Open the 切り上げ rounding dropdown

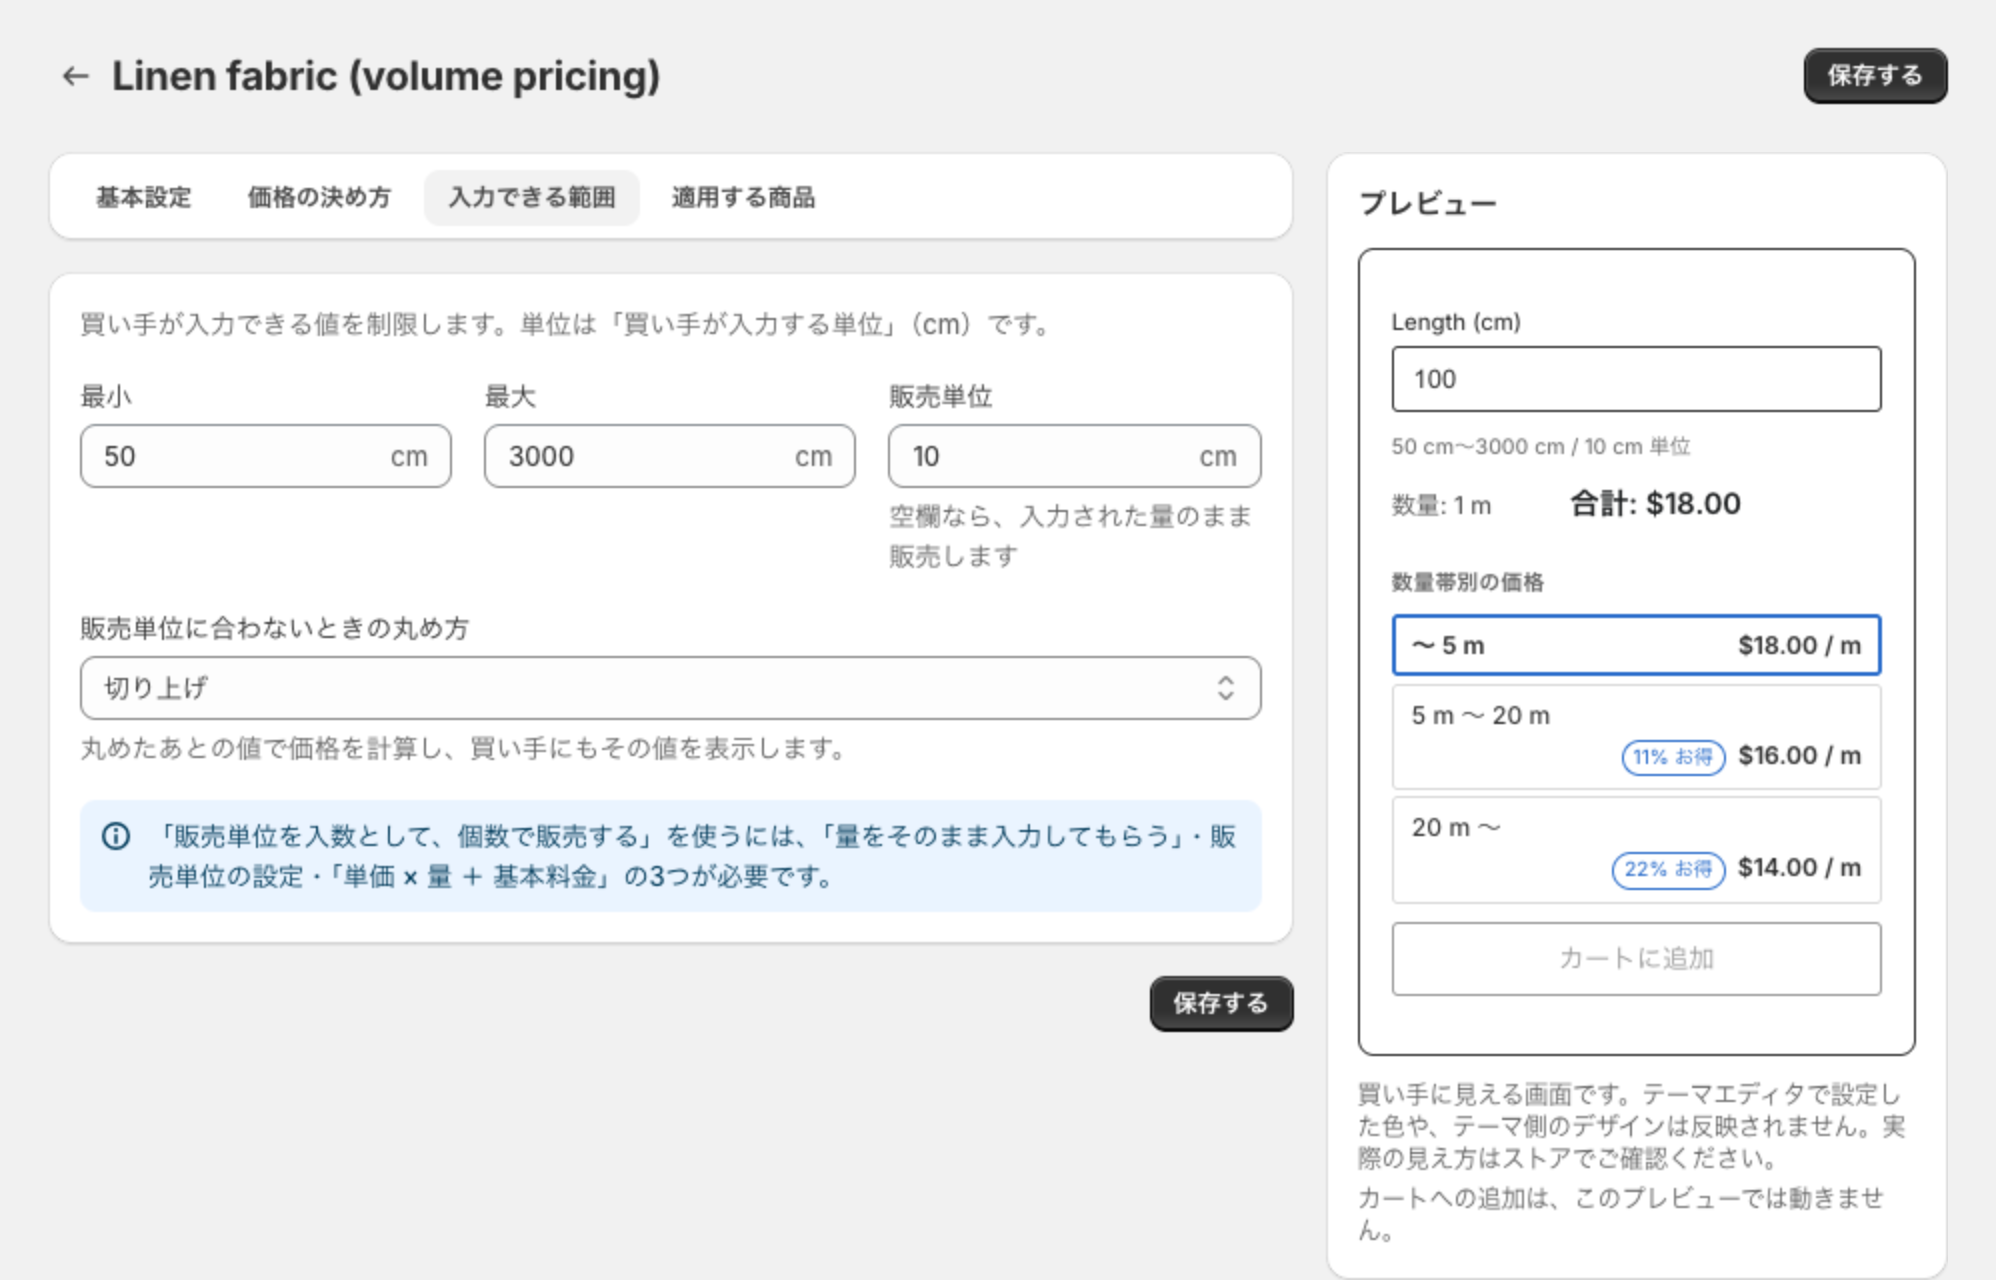[670, 688]
